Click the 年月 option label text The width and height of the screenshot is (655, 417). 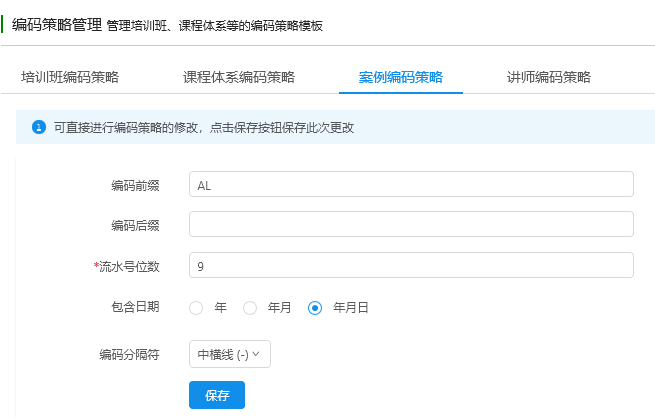(279, 308)
